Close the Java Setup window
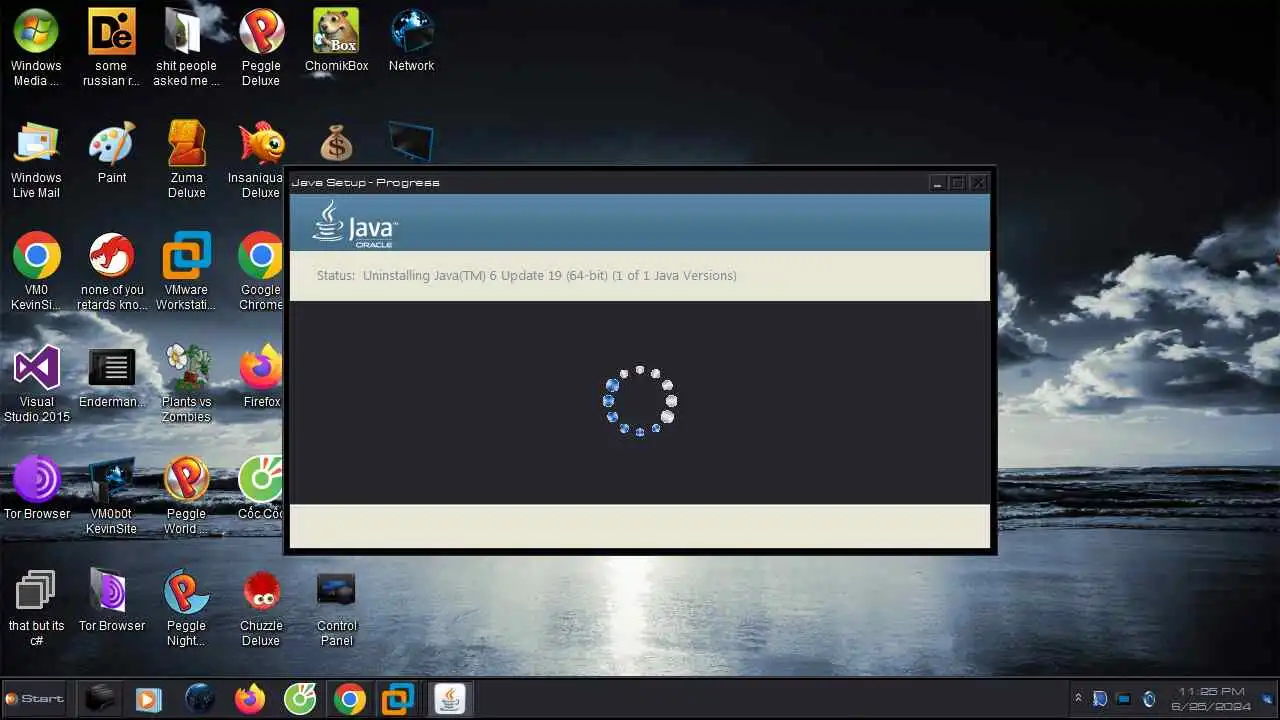This screenshot has width=1280, height=720. click(979, 183)
